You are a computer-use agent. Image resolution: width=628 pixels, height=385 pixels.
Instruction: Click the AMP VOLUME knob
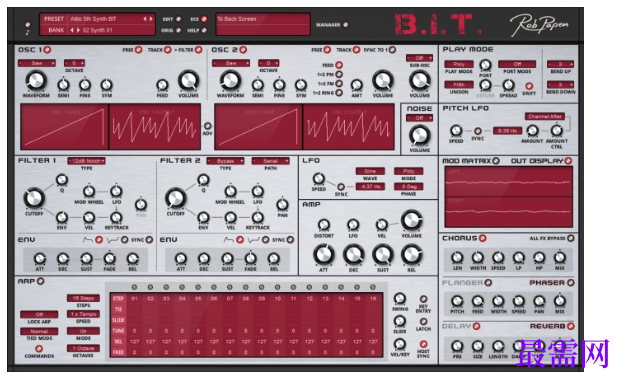pyautogui.click(x=411, y=220)
